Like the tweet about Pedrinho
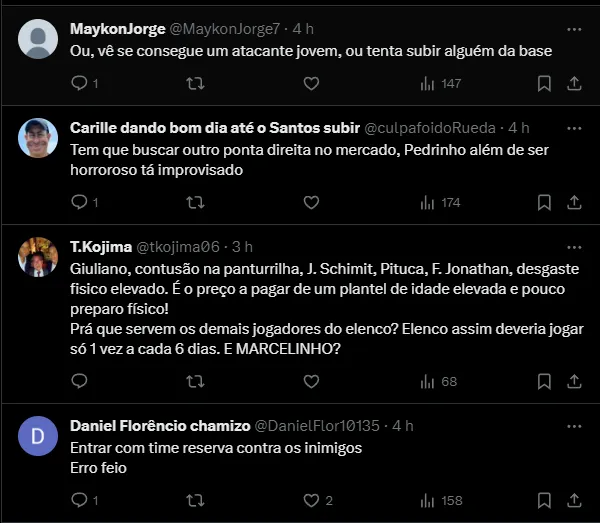This screenshot has width=600, height=523. pos(311,202)
